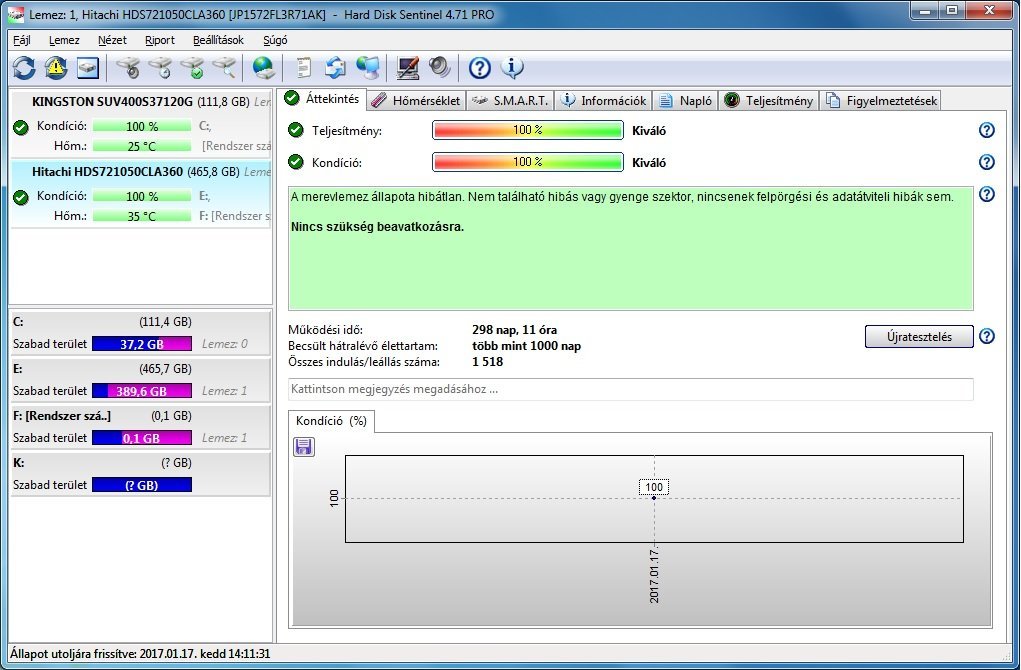Click the '298 nap, 11 óra' value
This screenshot has width=1021, height=670.
click(514, 330)
